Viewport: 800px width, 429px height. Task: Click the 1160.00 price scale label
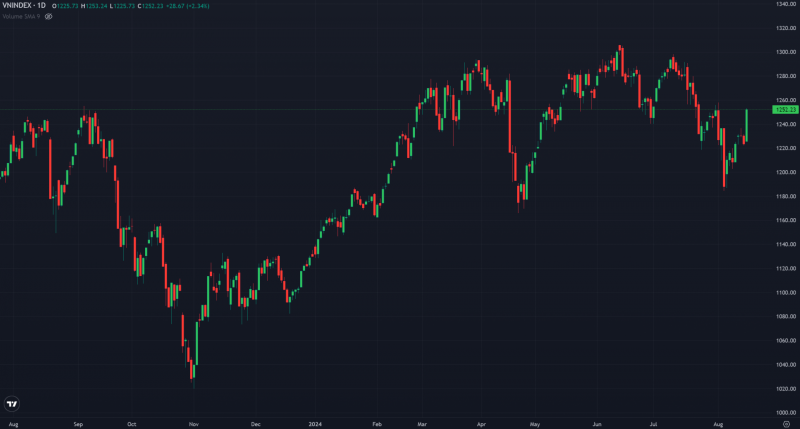click(785, 220)
